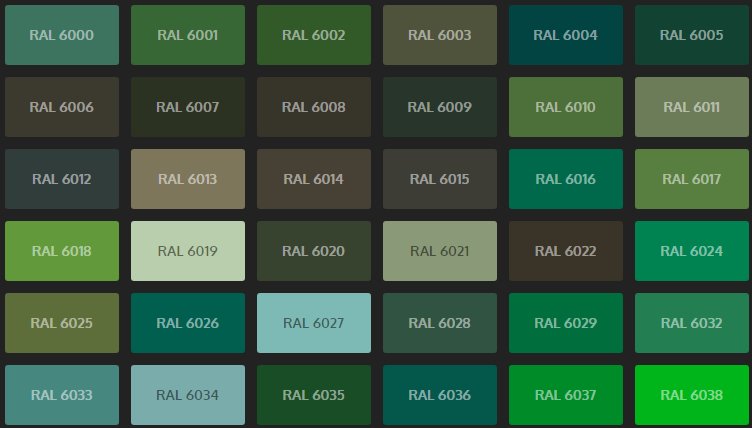Select the RAL 6021 pale green swatch

(440, 251)
